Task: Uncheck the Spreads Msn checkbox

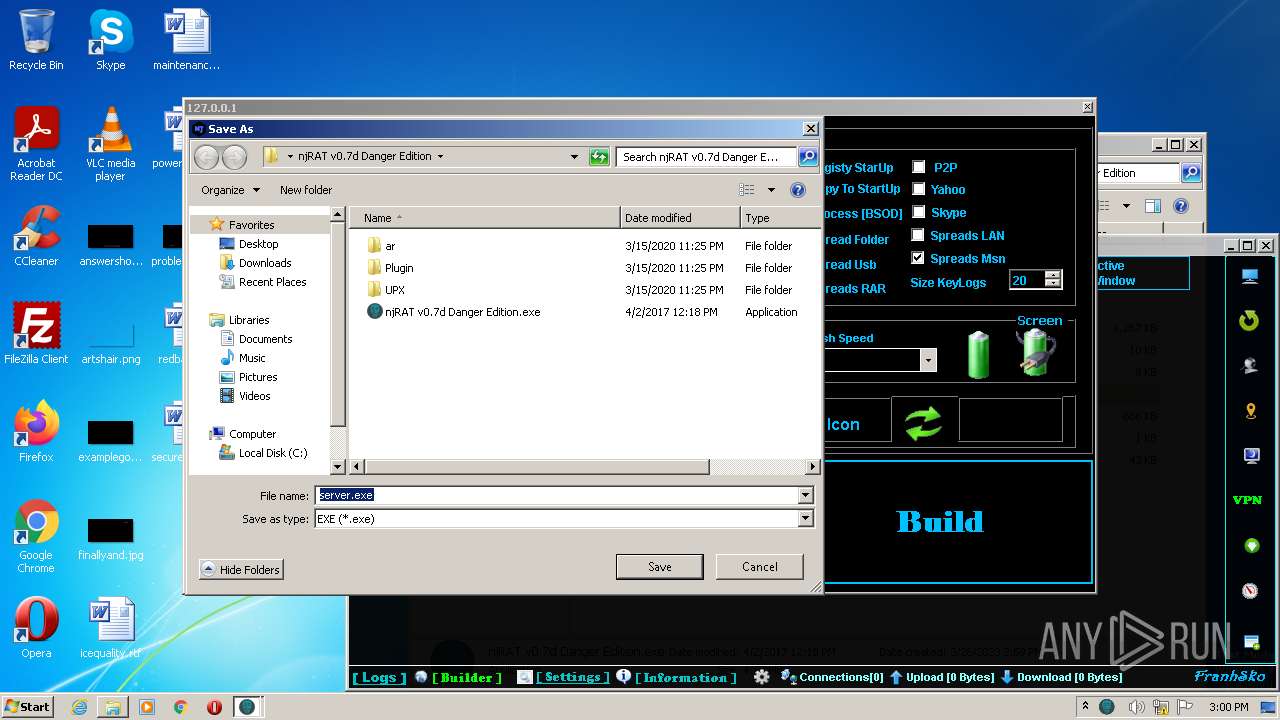Action: click(918, 258)
